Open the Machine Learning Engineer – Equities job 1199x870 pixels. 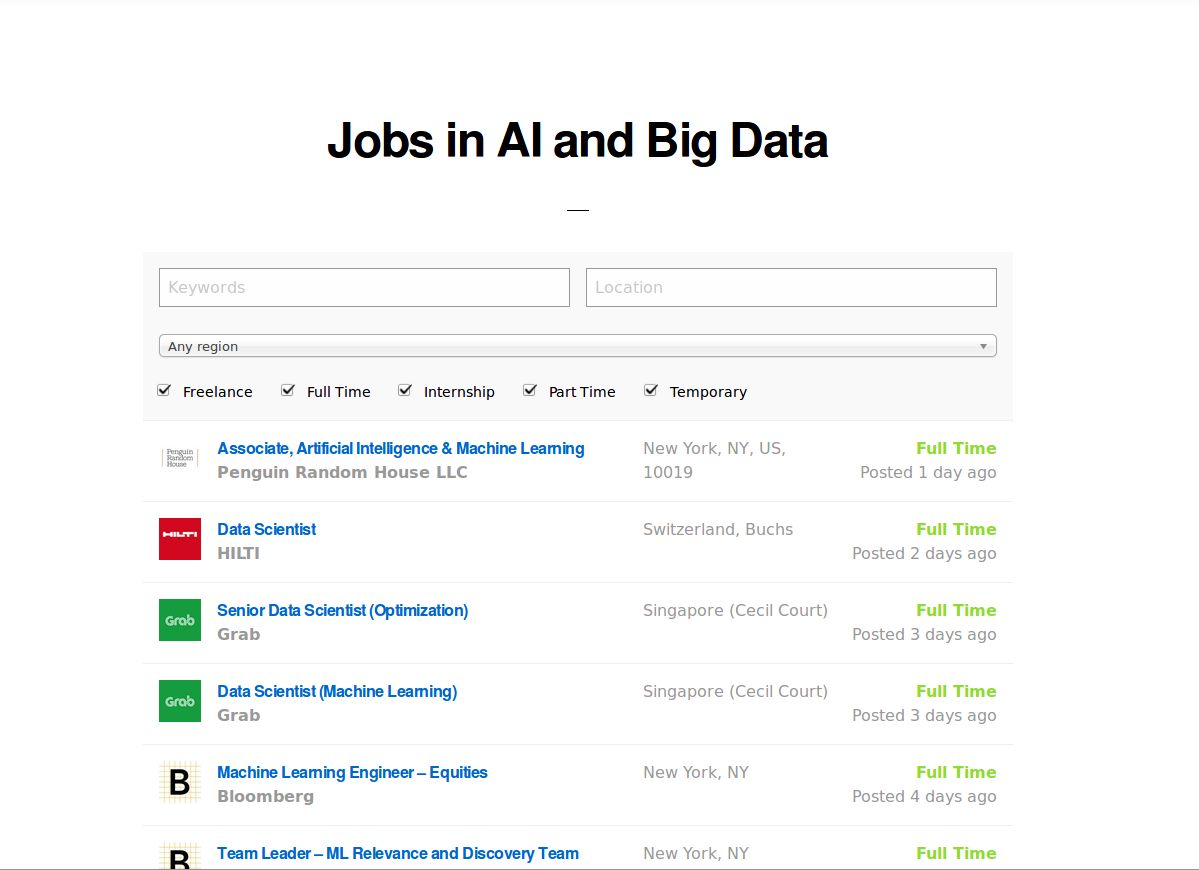(x=352, y=772)
